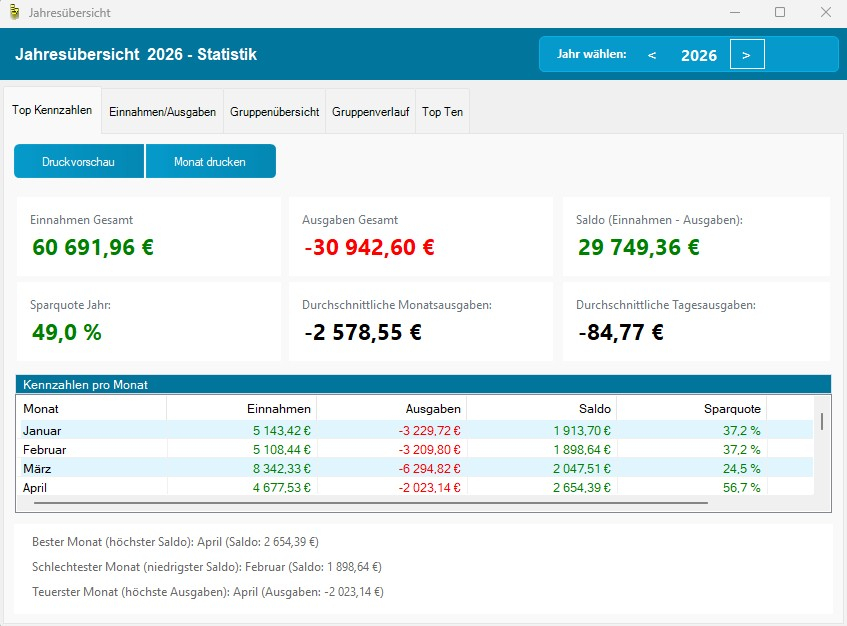
Task: Maximize the Jahresübersicht window
Action: [x=780, y=13]
